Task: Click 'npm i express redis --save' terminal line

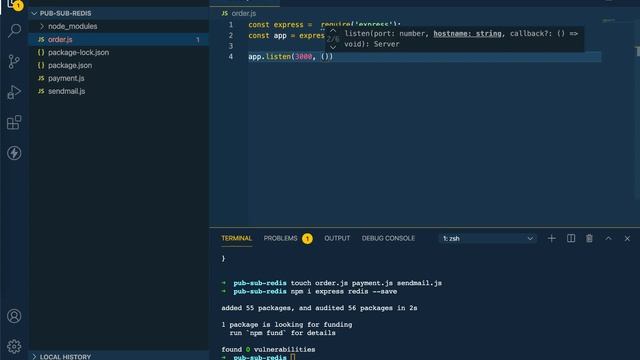Action: 344,291
